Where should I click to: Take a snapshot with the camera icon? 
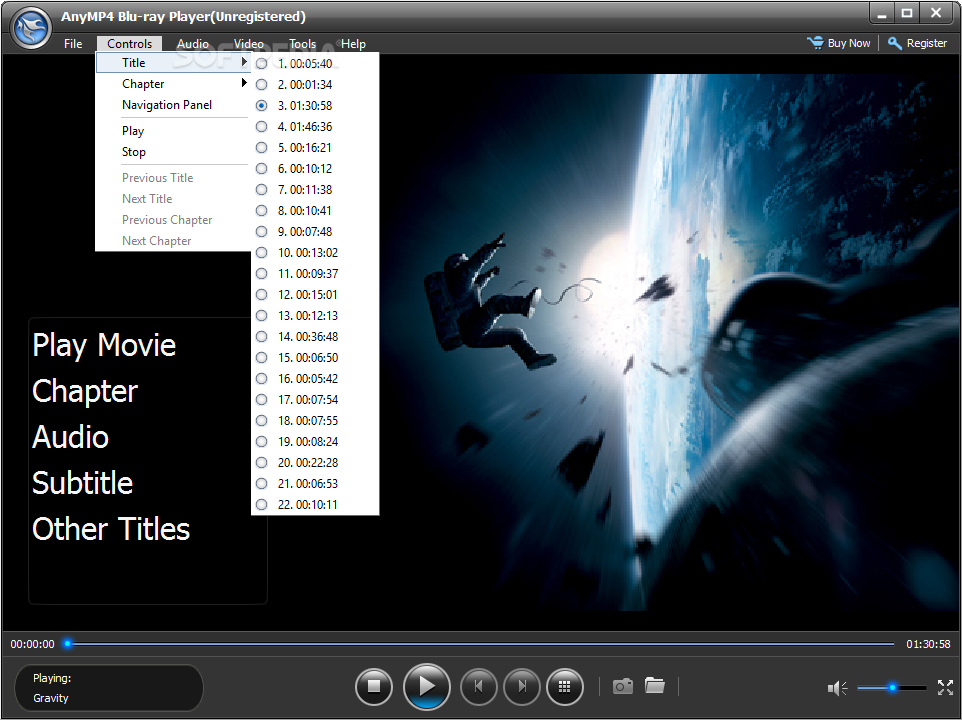tap(622, 686)
